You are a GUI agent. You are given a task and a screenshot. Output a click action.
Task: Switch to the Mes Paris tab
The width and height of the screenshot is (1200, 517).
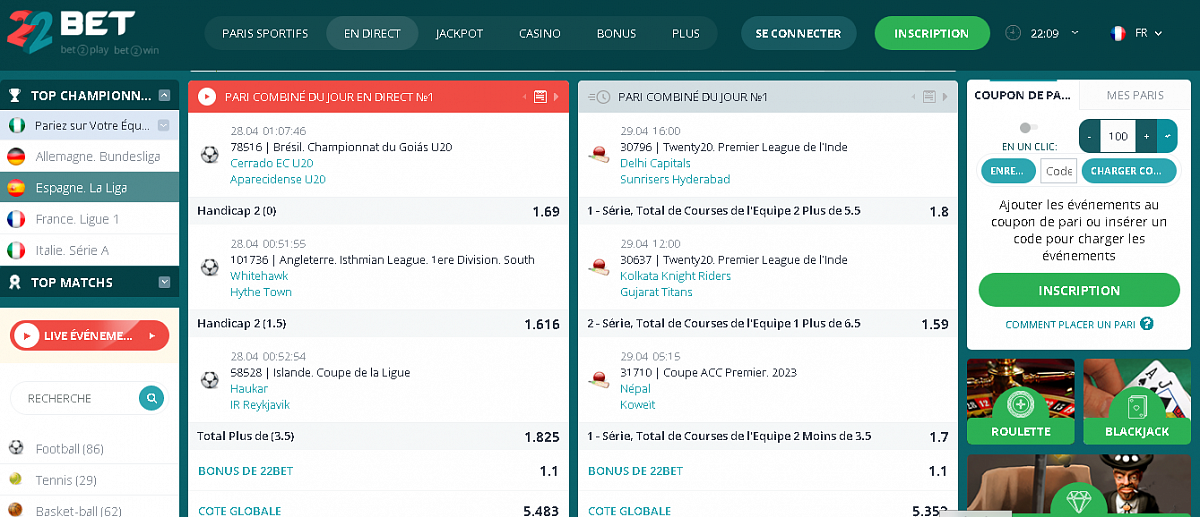point(1135,95)
